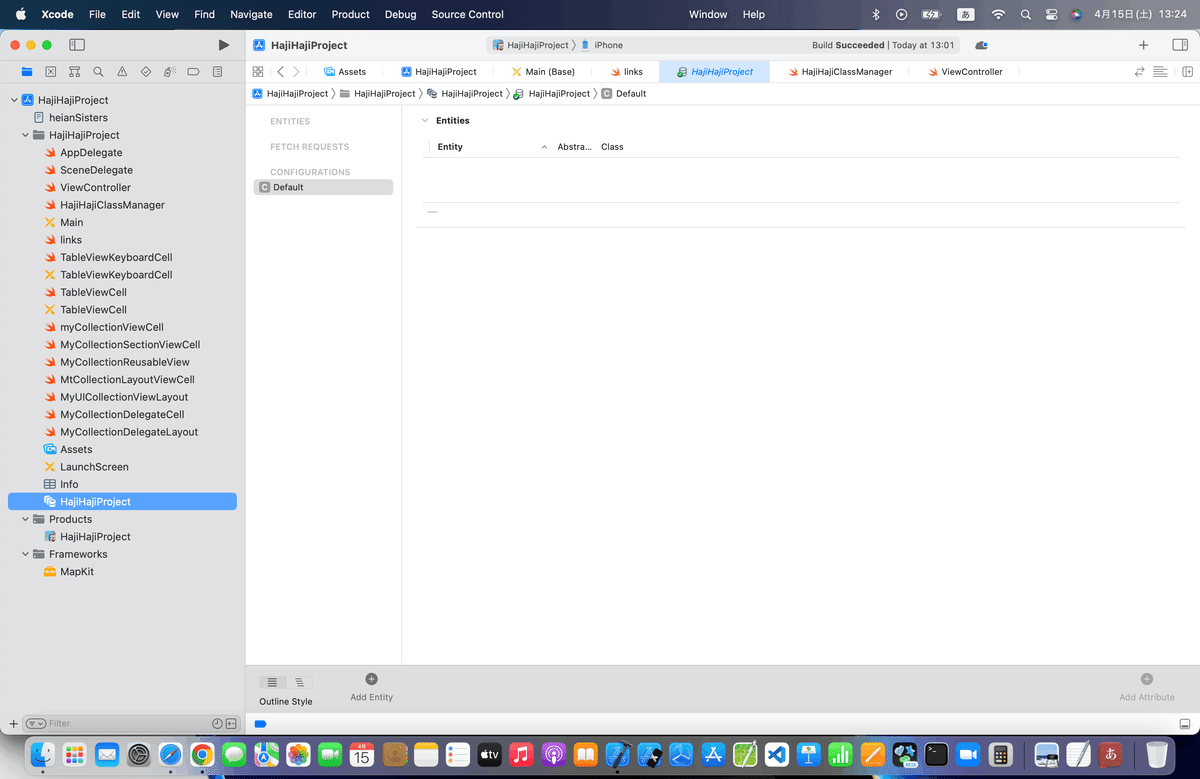Image resolution: width=1200 pixels, height=779 pixels.
Task: Add an editor on the right
Action: 1187,72
